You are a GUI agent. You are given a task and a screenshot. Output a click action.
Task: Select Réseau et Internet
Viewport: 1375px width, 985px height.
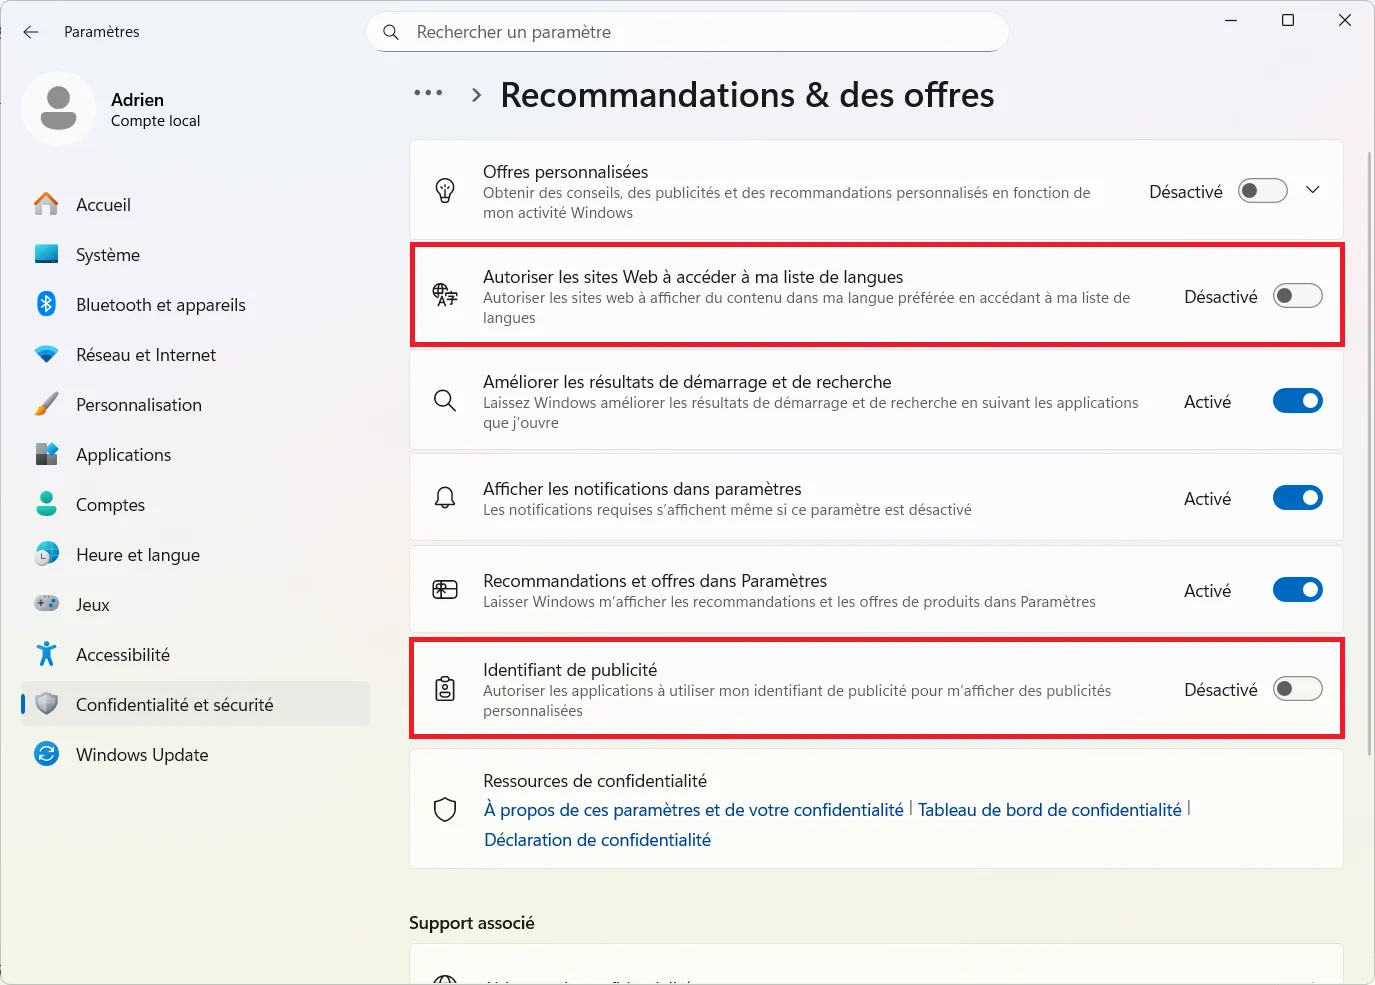(195, 354)
